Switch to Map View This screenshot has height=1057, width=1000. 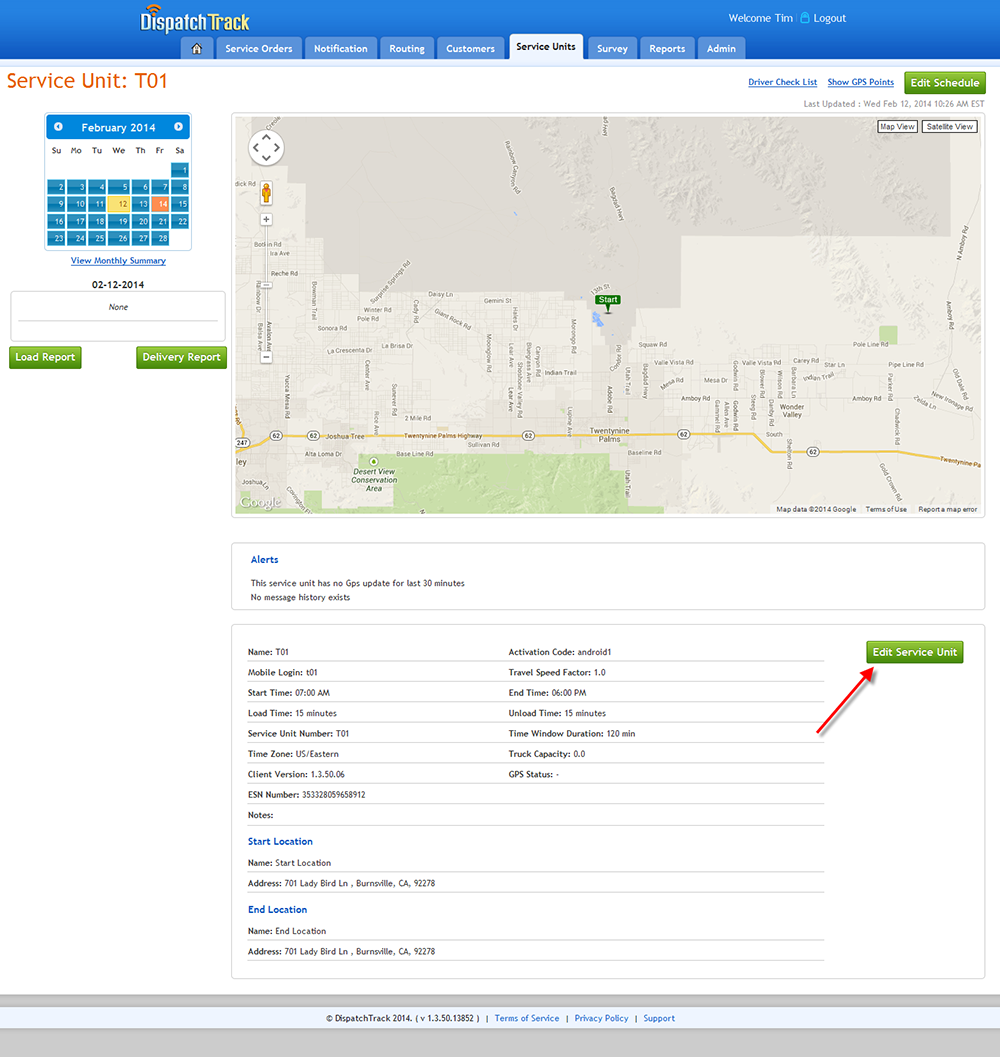click(x=897, y=127)
